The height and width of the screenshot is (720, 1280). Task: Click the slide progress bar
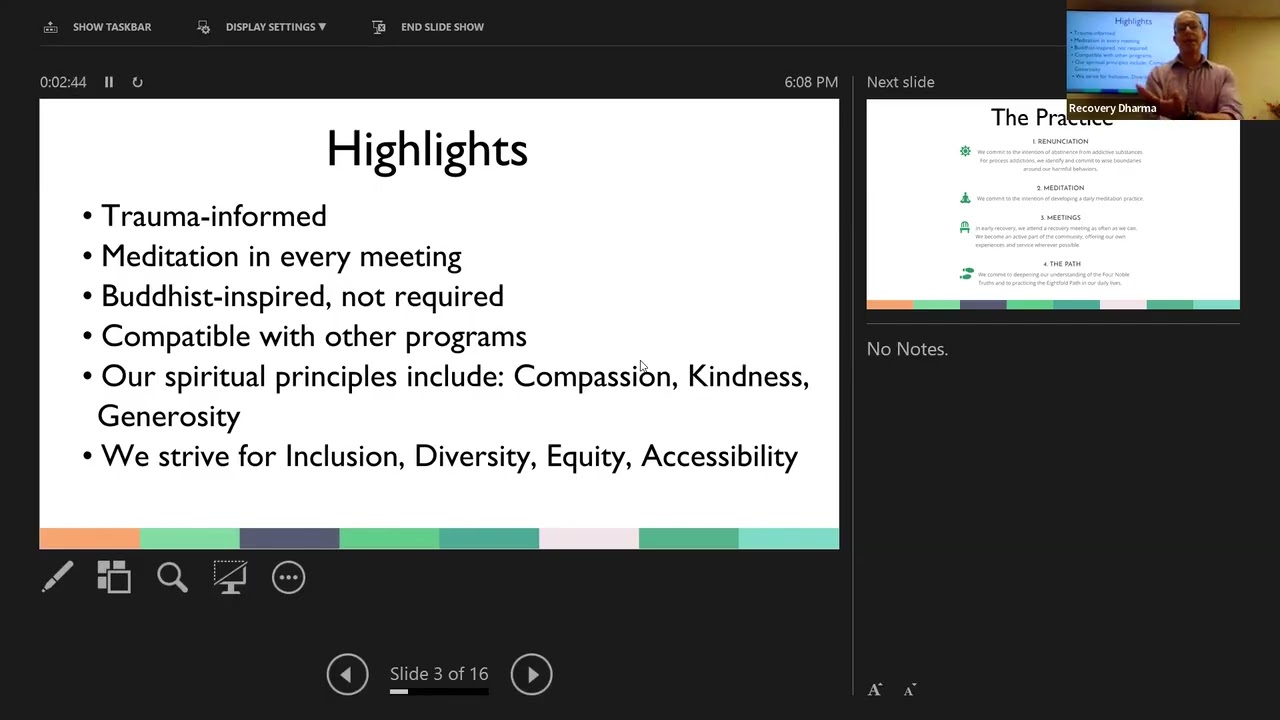[x=439, y=691]
